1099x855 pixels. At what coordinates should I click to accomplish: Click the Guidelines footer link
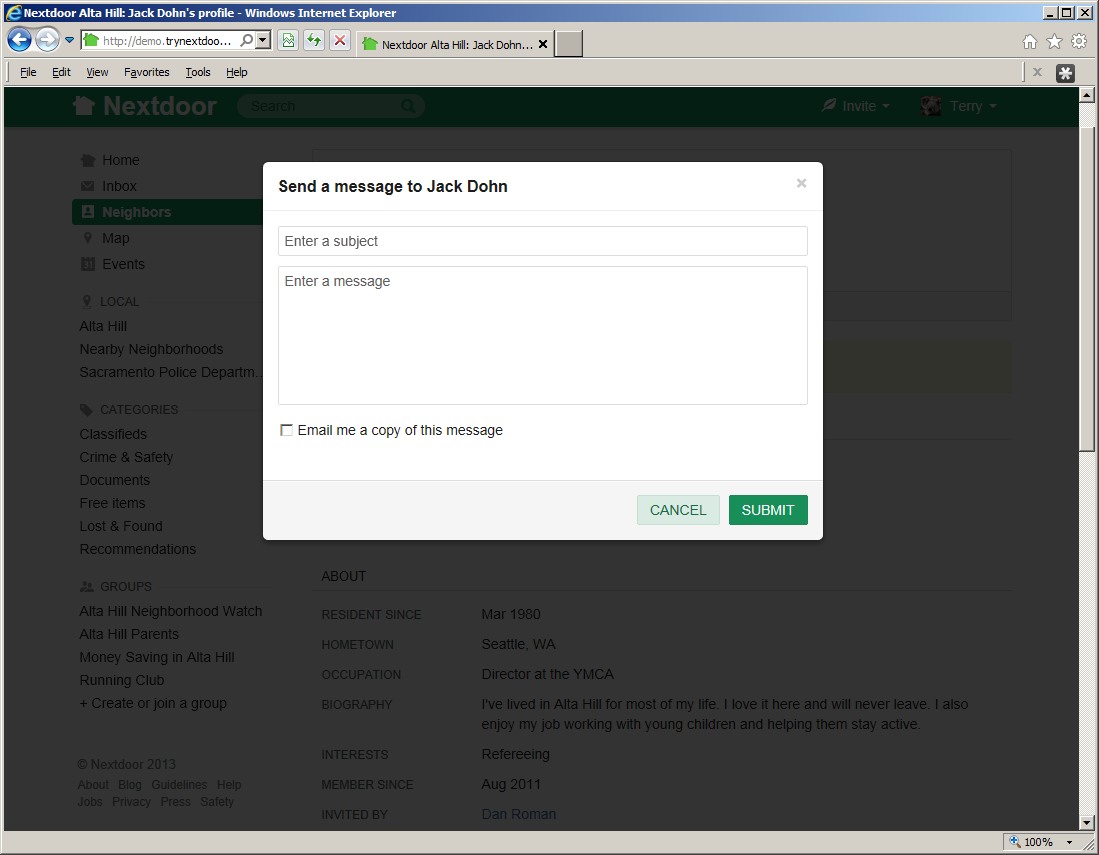coord(179,785)
